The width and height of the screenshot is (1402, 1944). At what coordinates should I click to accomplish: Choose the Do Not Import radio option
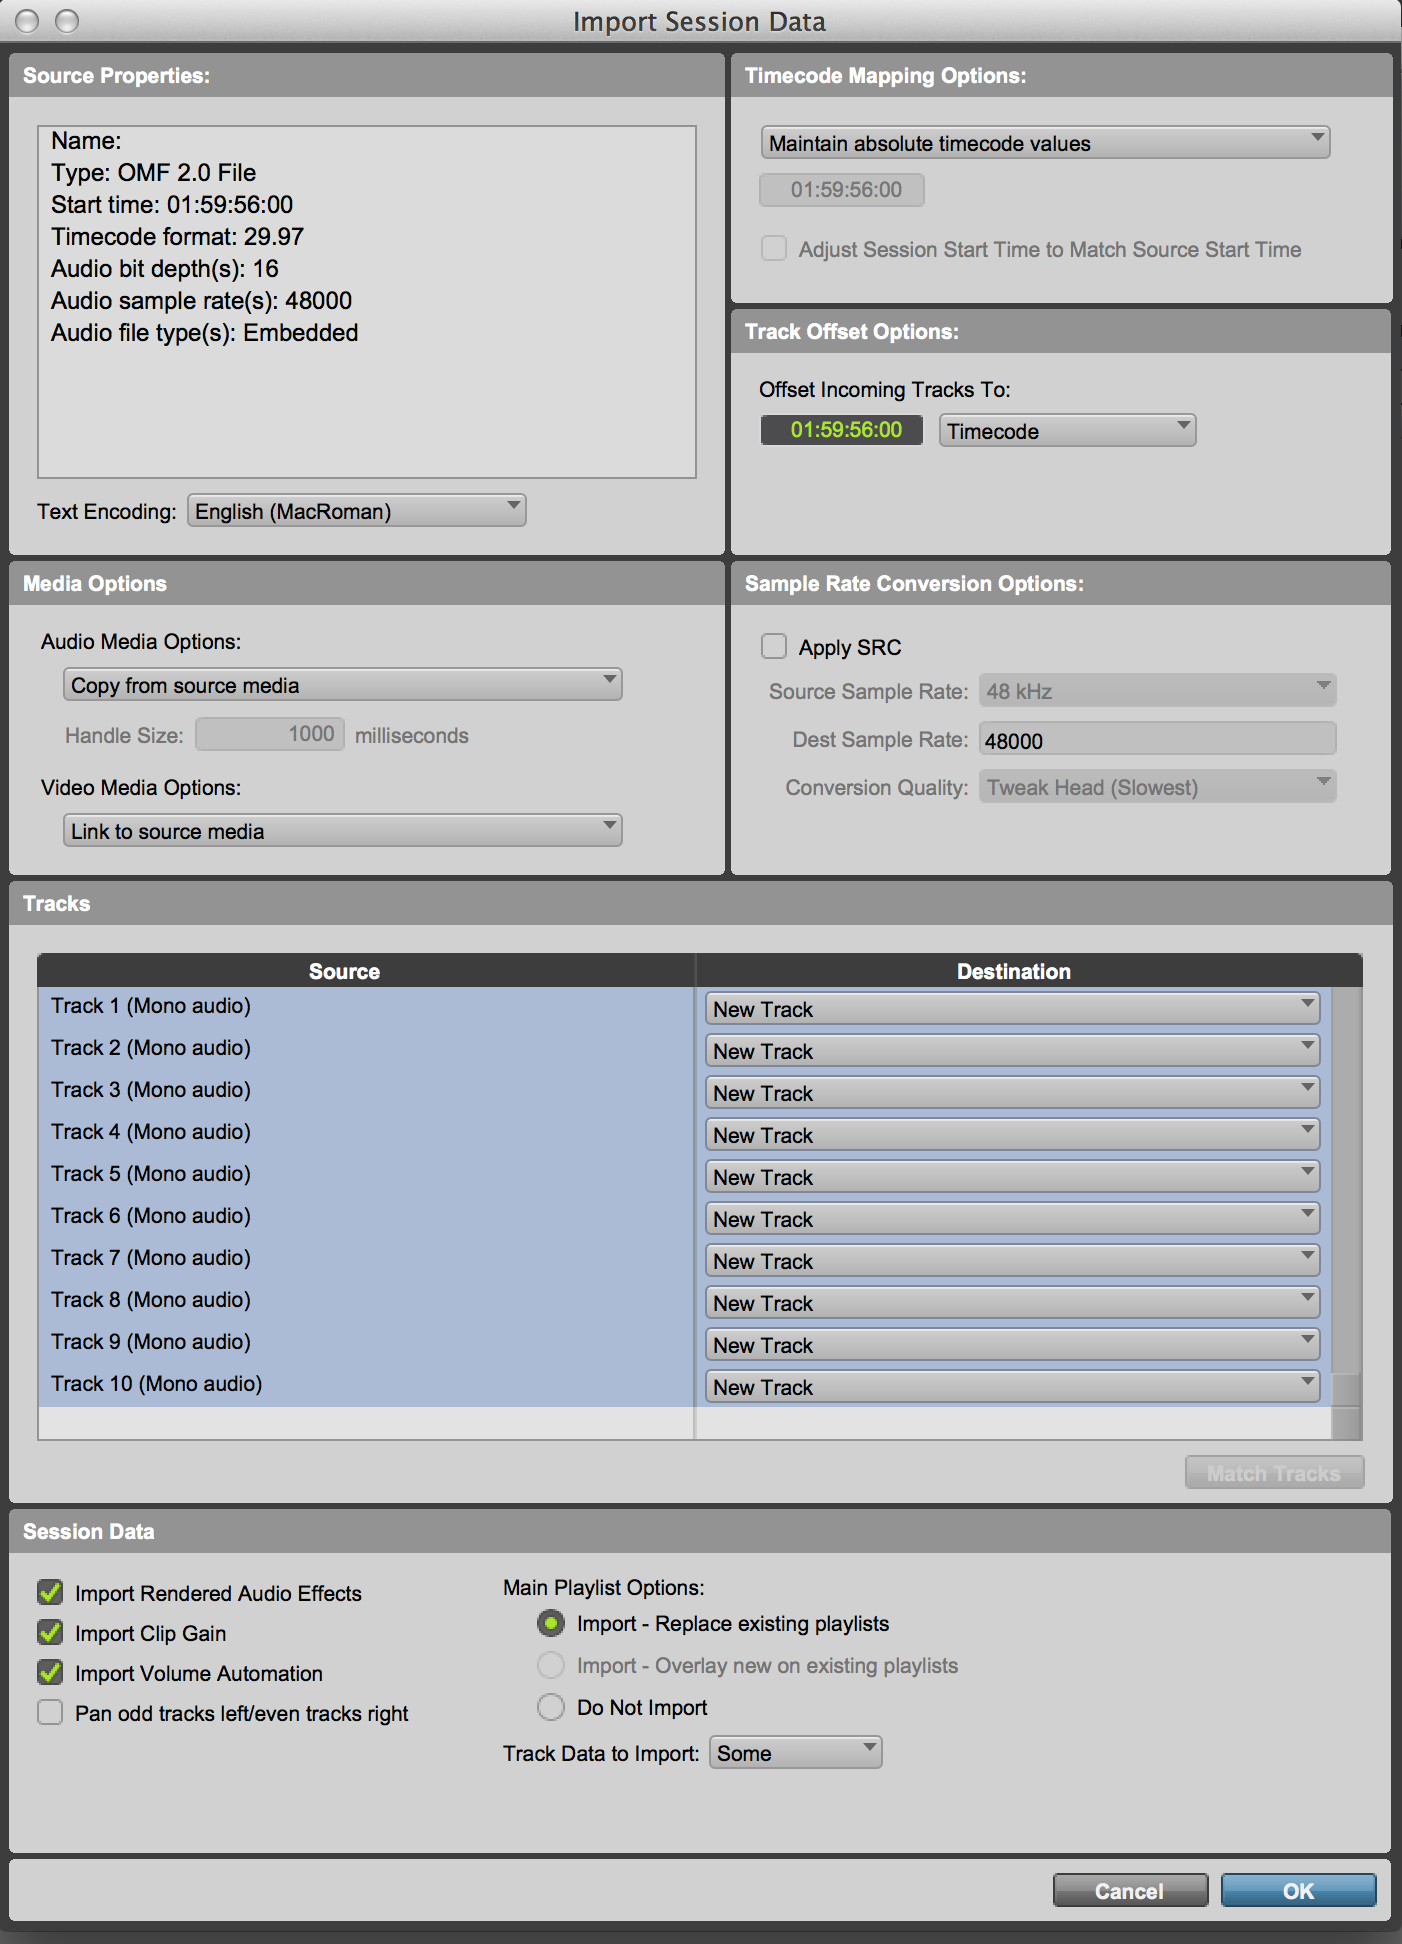[x=550, y=1707]
